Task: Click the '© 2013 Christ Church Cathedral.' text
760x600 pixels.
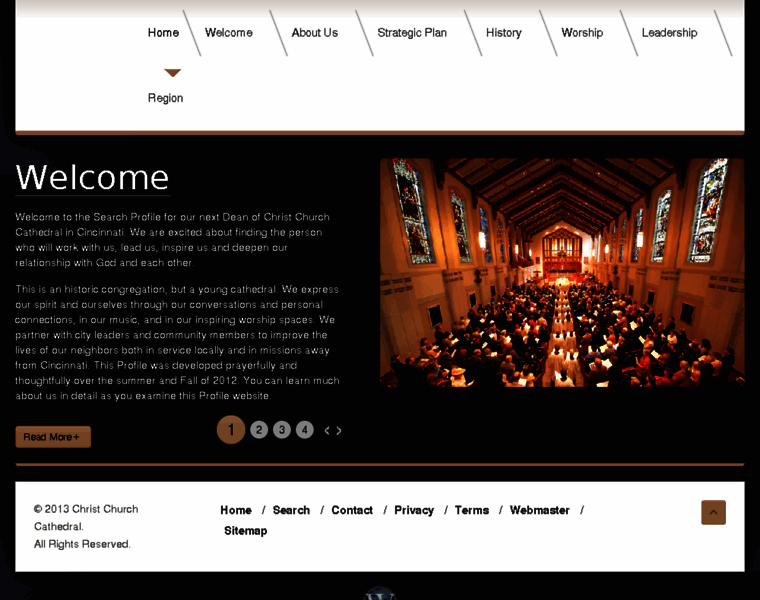Action: click(86, 518)
